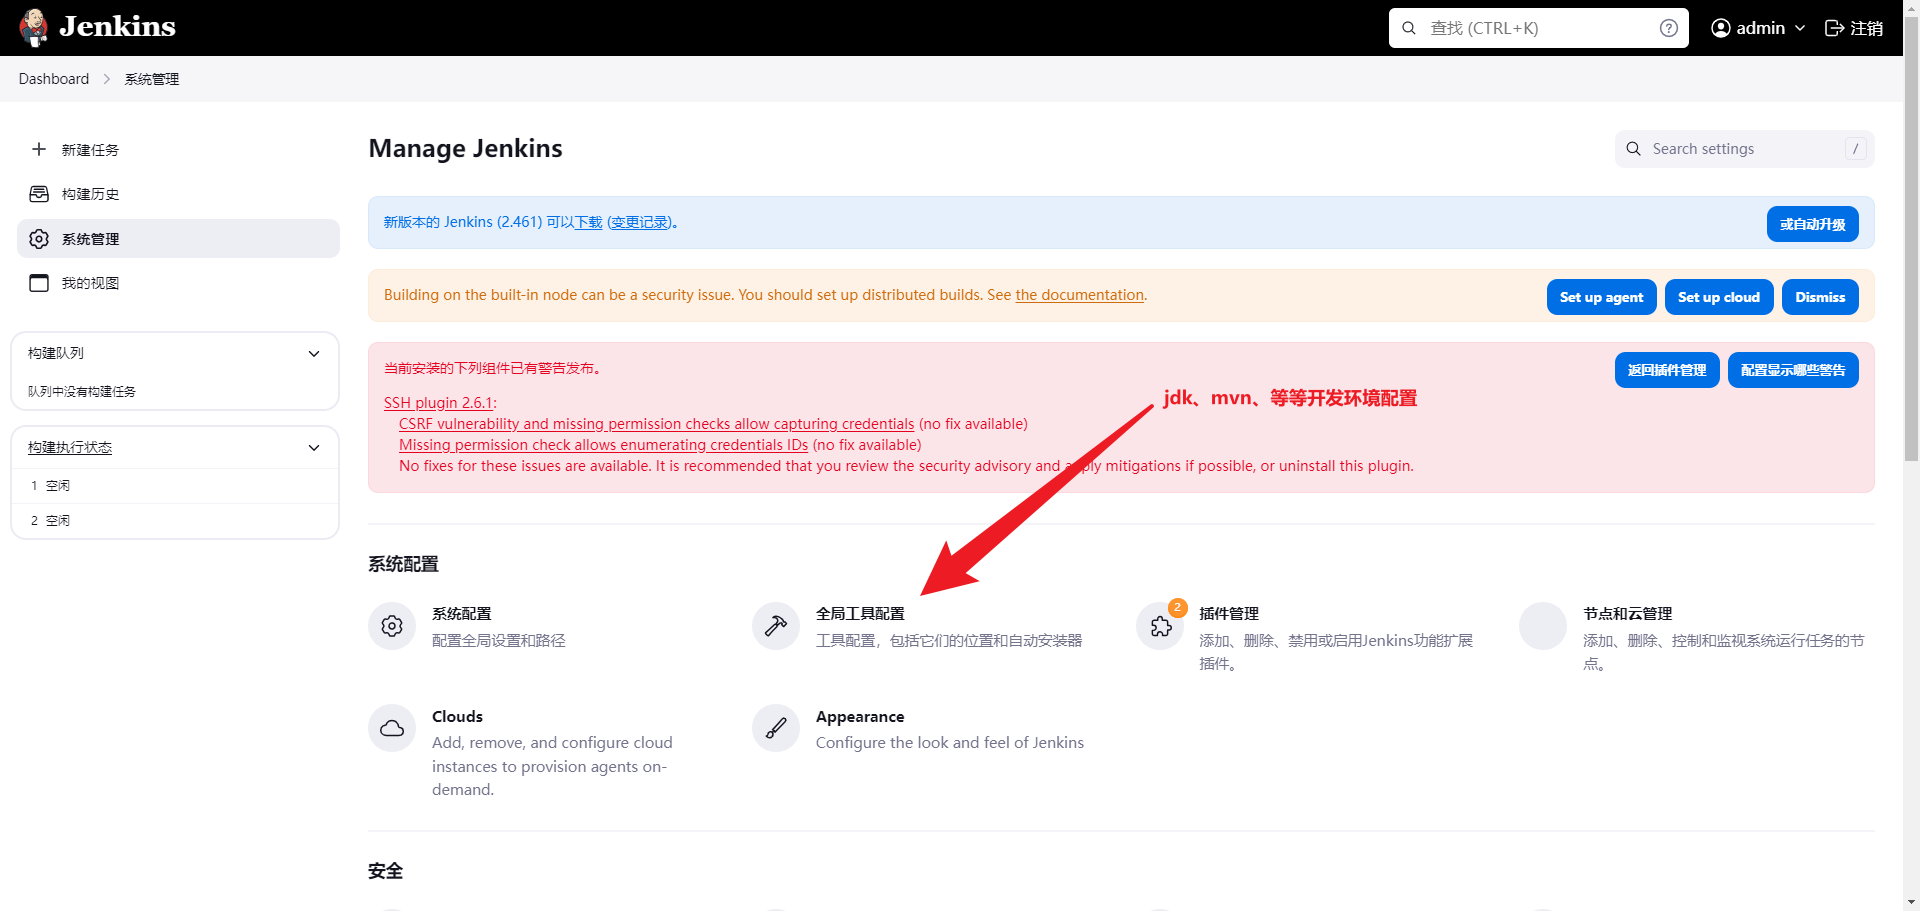Image resolution: width=1920 pixels, height=911 pixels.
Task: Open Appearance title link
Action: 860,717
